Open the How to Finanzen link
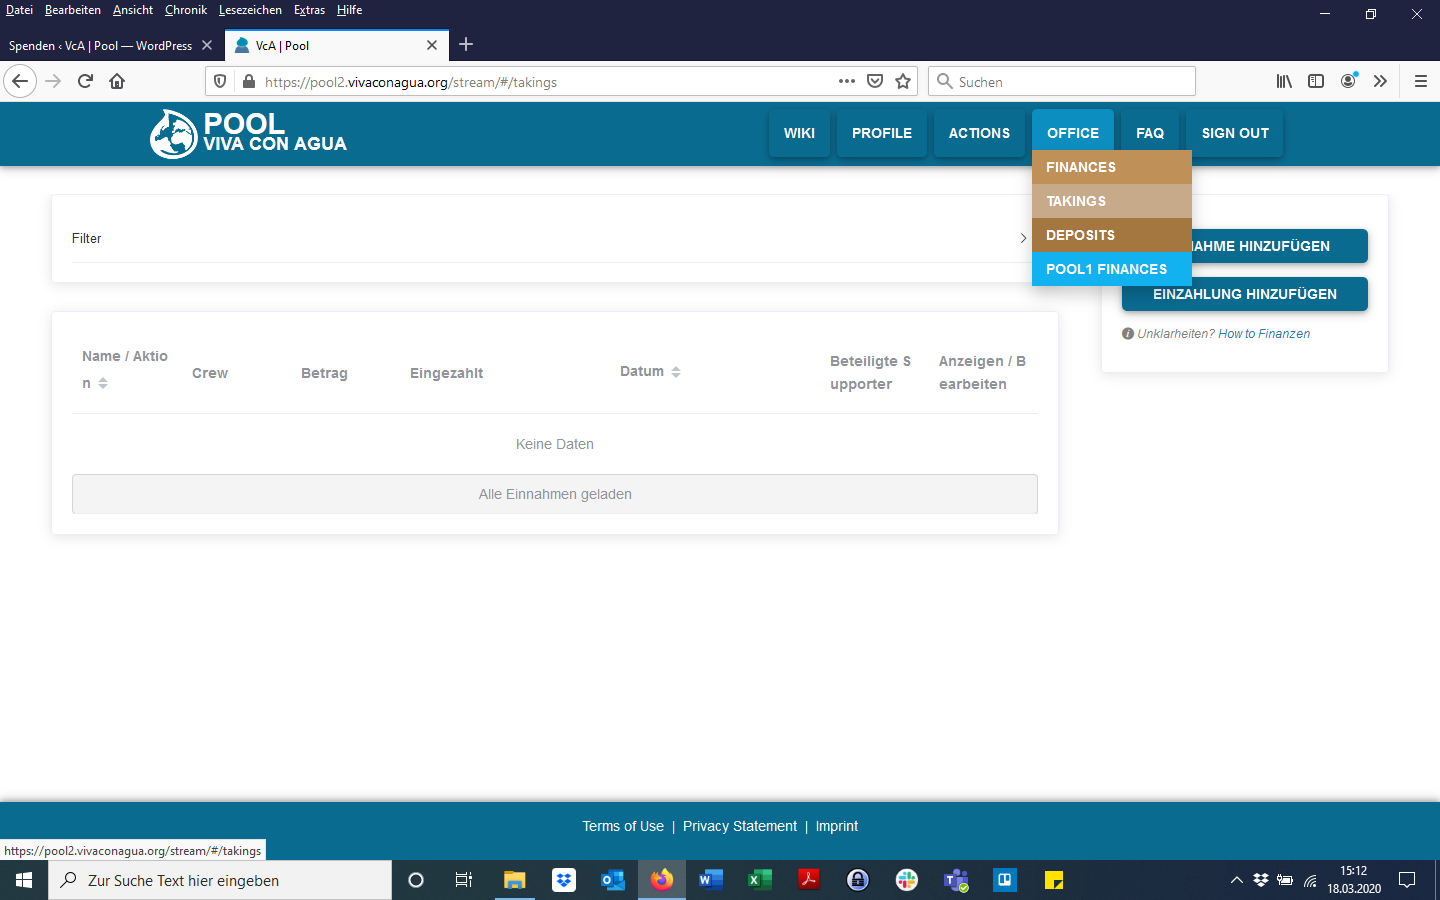 pyautogui.click(x=1263, y=334)
